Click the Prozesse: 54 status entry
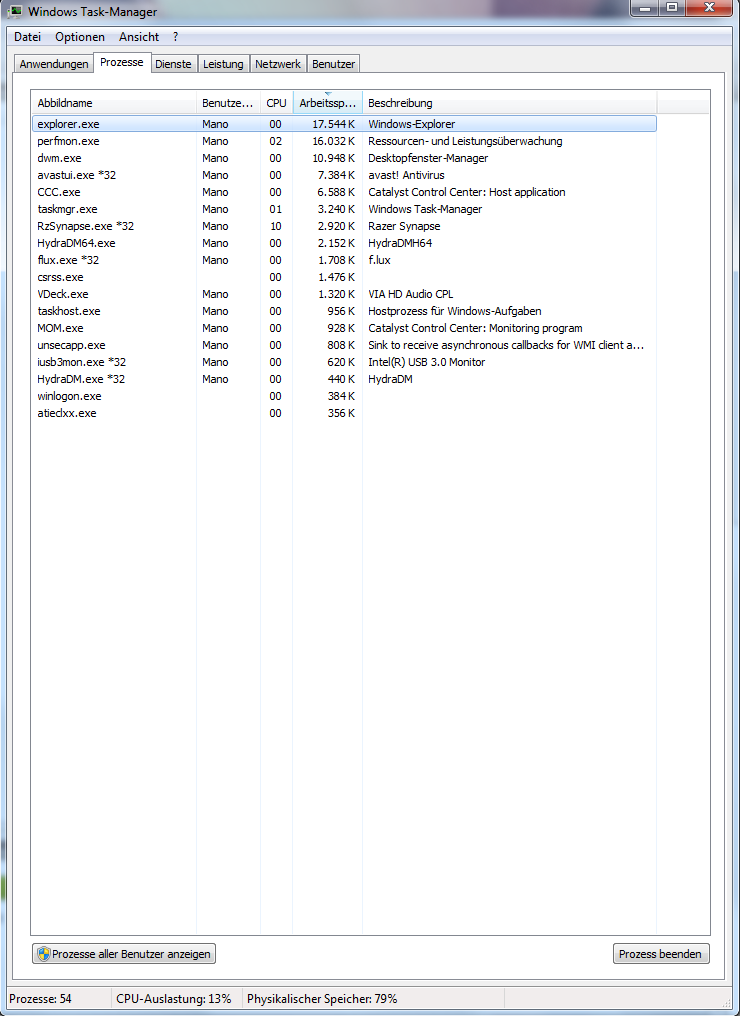Screen dimensions: 740x1016 pyautogui.click(x=40, y=999)
